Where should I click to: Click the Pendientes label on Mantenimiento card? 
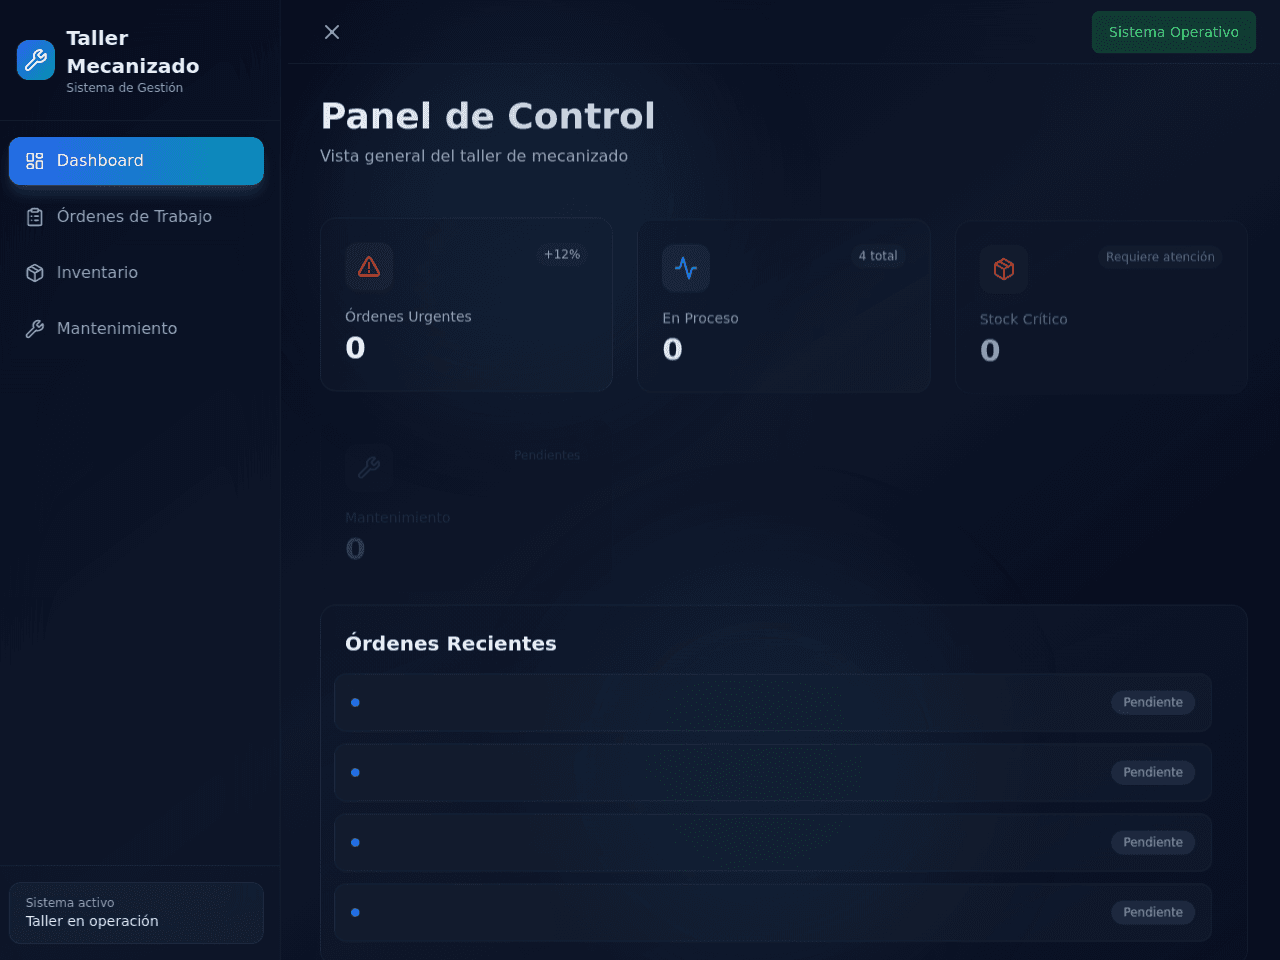[547, 455]
